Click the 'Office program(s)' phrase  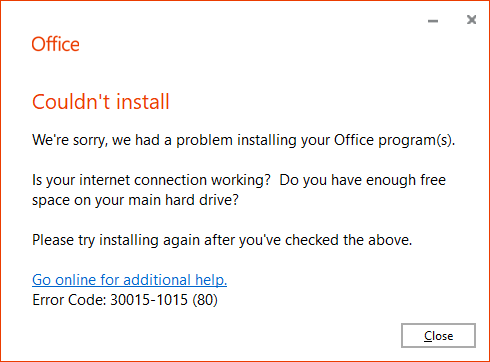394,140
